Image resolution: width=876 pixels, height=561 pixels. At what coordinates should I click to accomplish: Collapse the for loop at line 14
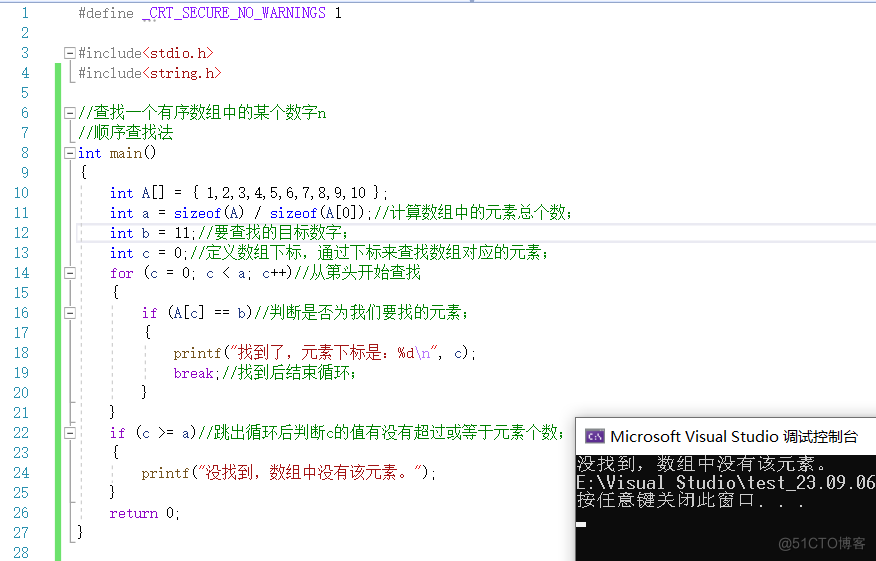click(x=70, y=273)
